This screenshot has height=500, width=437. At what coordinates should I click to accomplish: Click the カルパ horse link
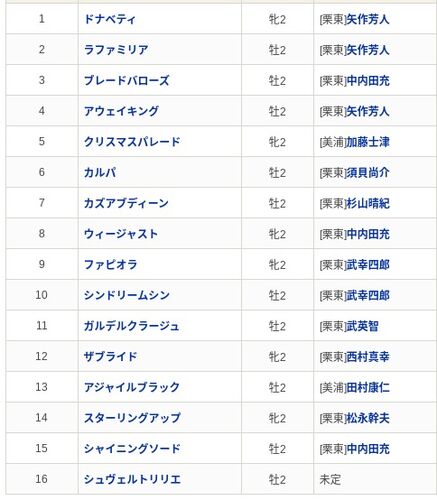(x=100, y=173)
